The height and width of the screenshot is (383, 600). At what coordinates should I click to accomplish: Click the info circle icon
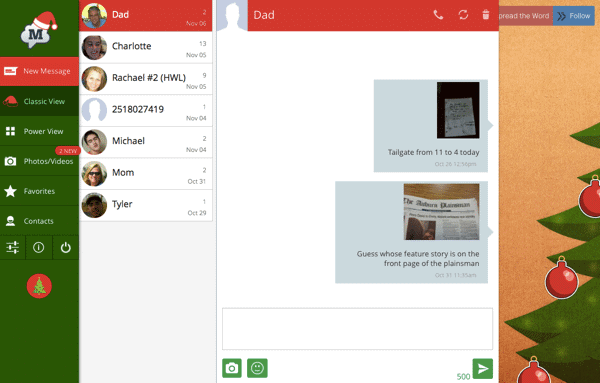click(x=39, y=248)
